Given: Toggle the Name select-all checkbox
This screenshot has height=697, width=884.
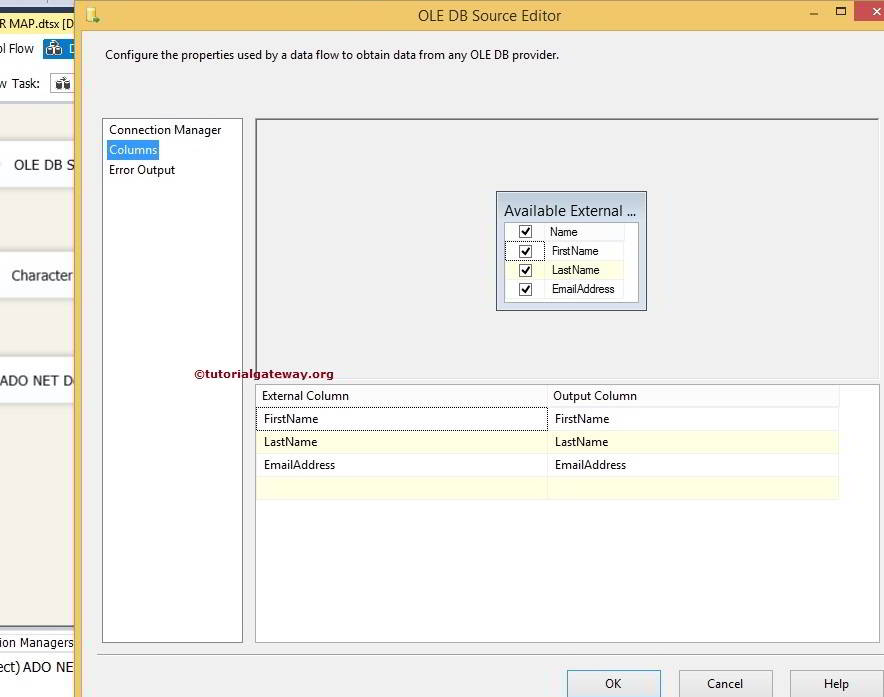Looking at the screenshot, I should click(x=525, y=232).
